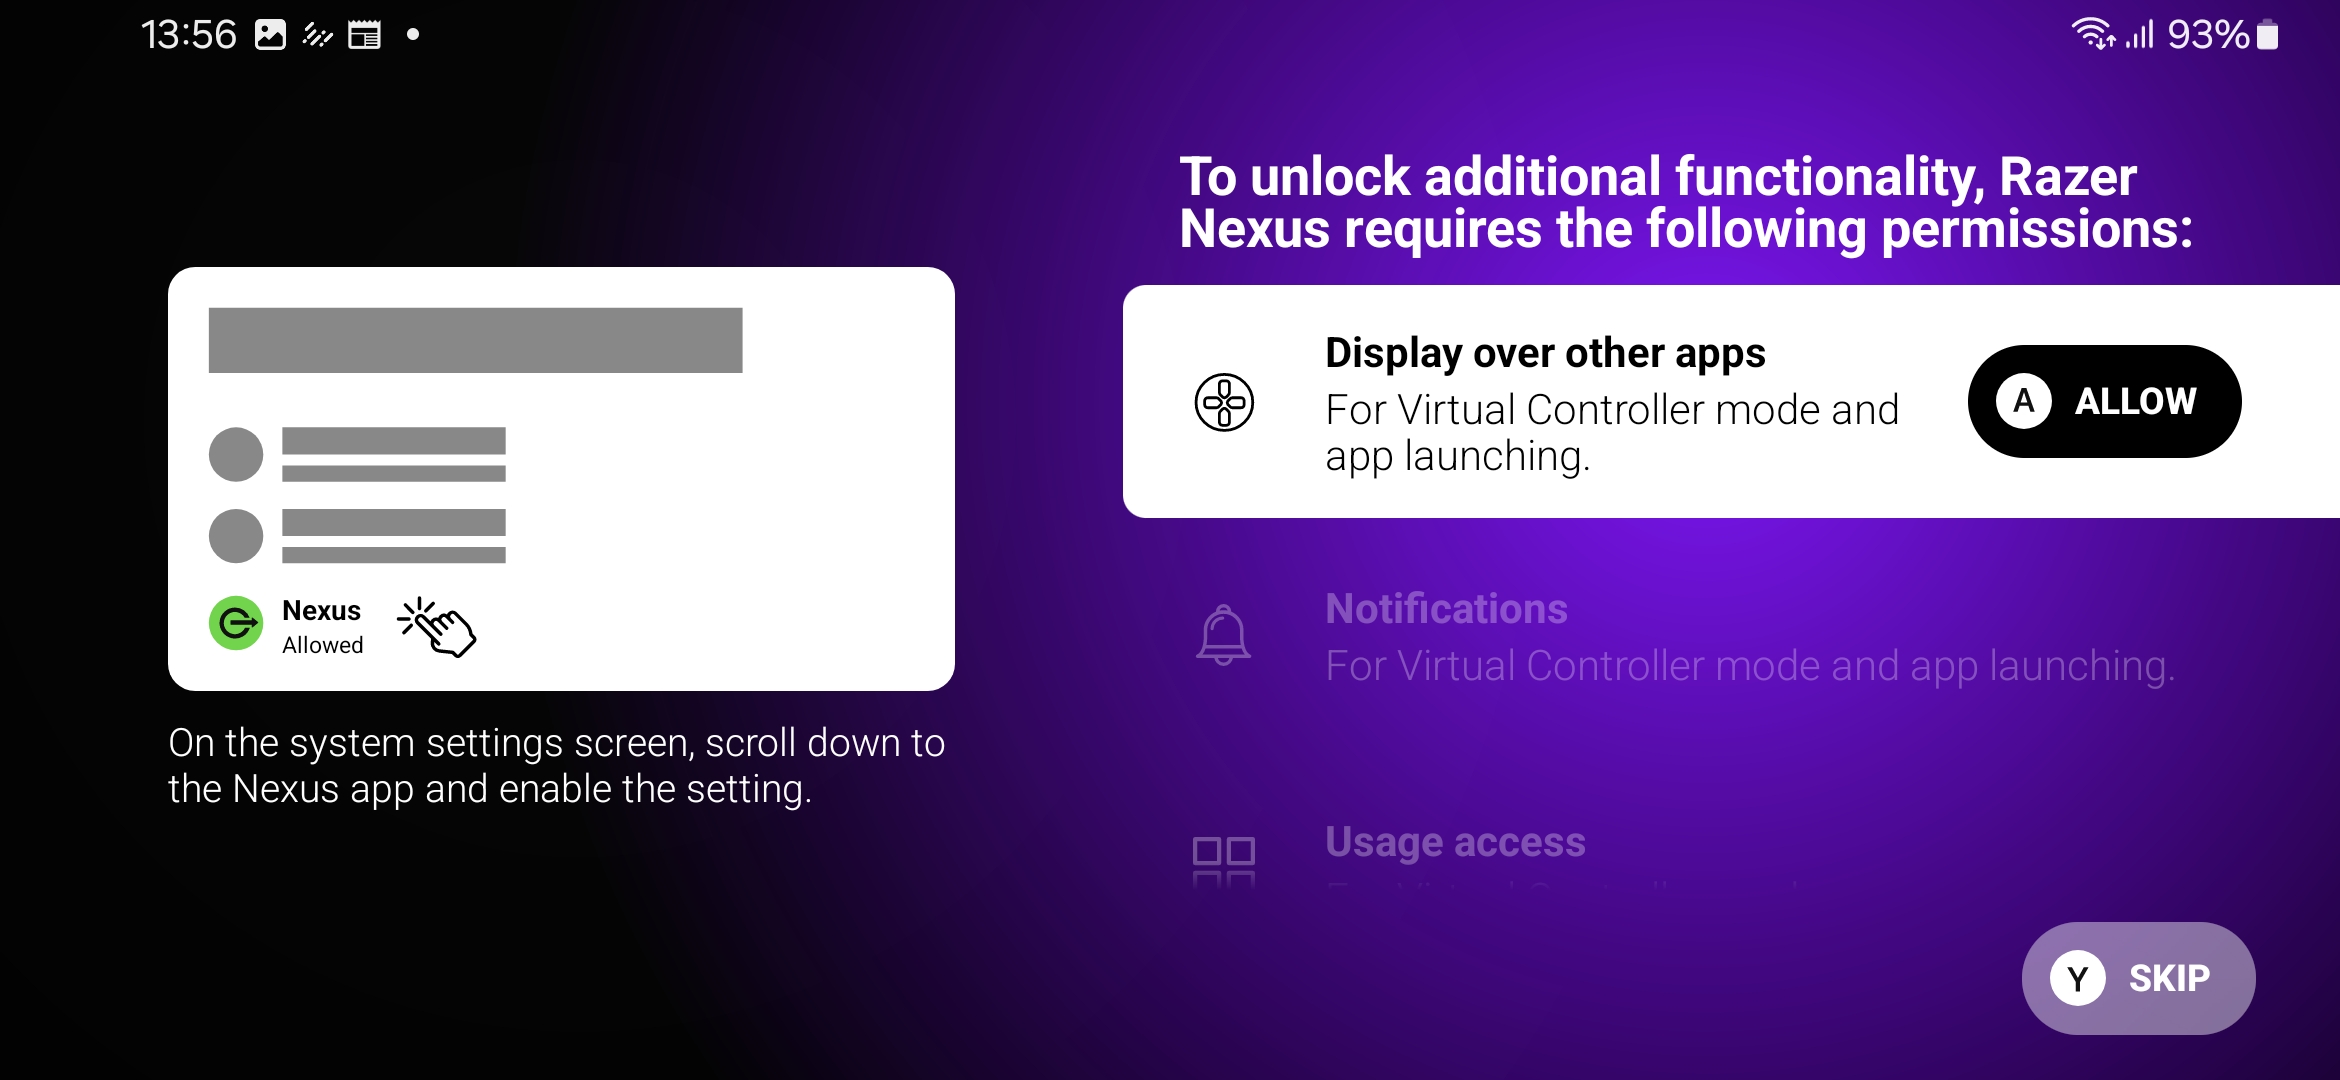Viewport: 2340px width, 1080px height.
Task: Tap the gray header bar in illustration
Action: pos(475,340)
